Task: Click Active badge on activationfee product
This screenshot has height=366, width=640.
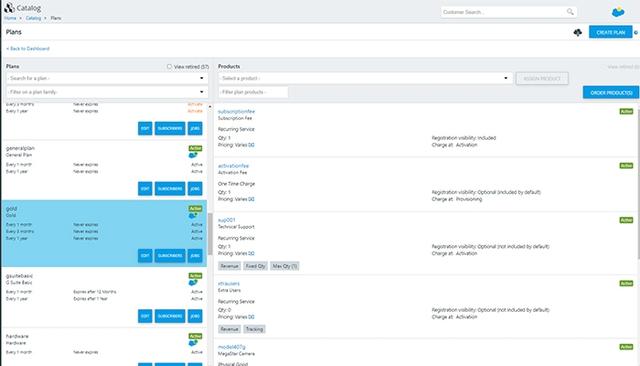Action: (626, 166)
